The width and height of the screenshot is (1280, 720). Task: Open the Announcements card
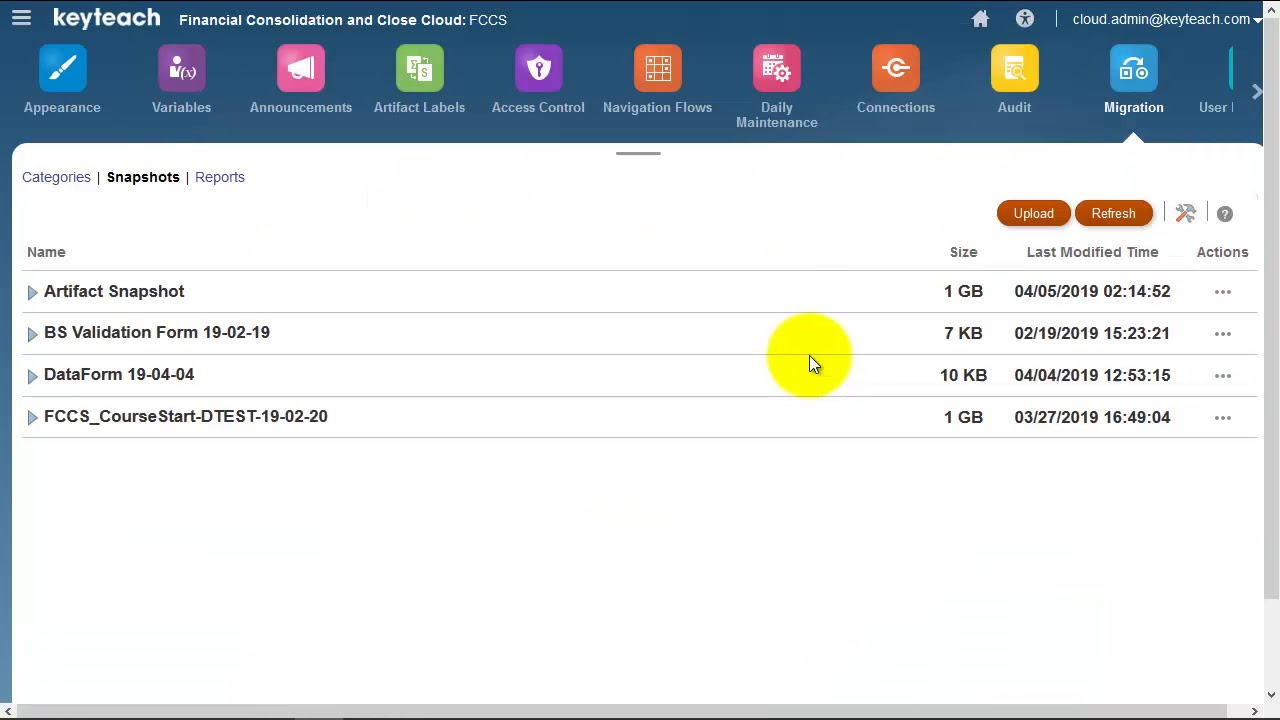pos(301,81)
